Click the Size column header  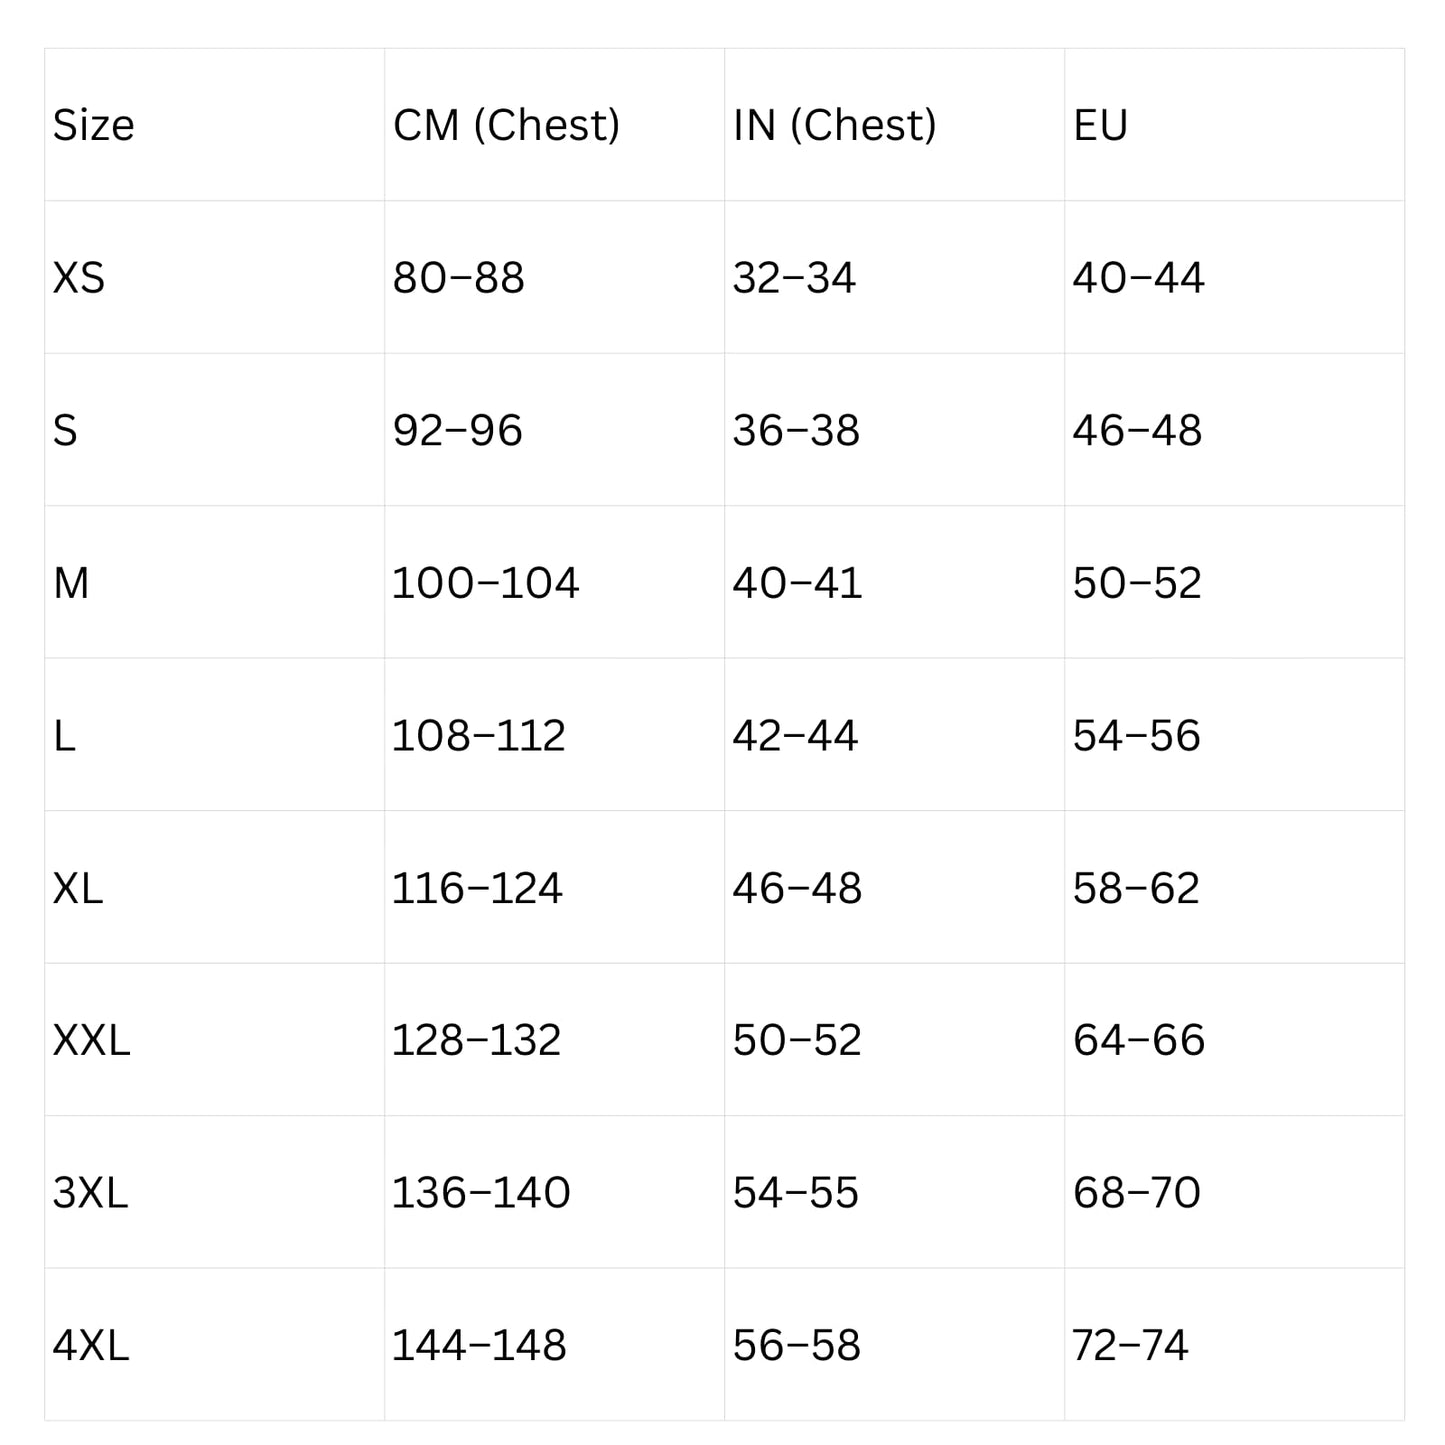pyautogui.click(x=93, y=125)
